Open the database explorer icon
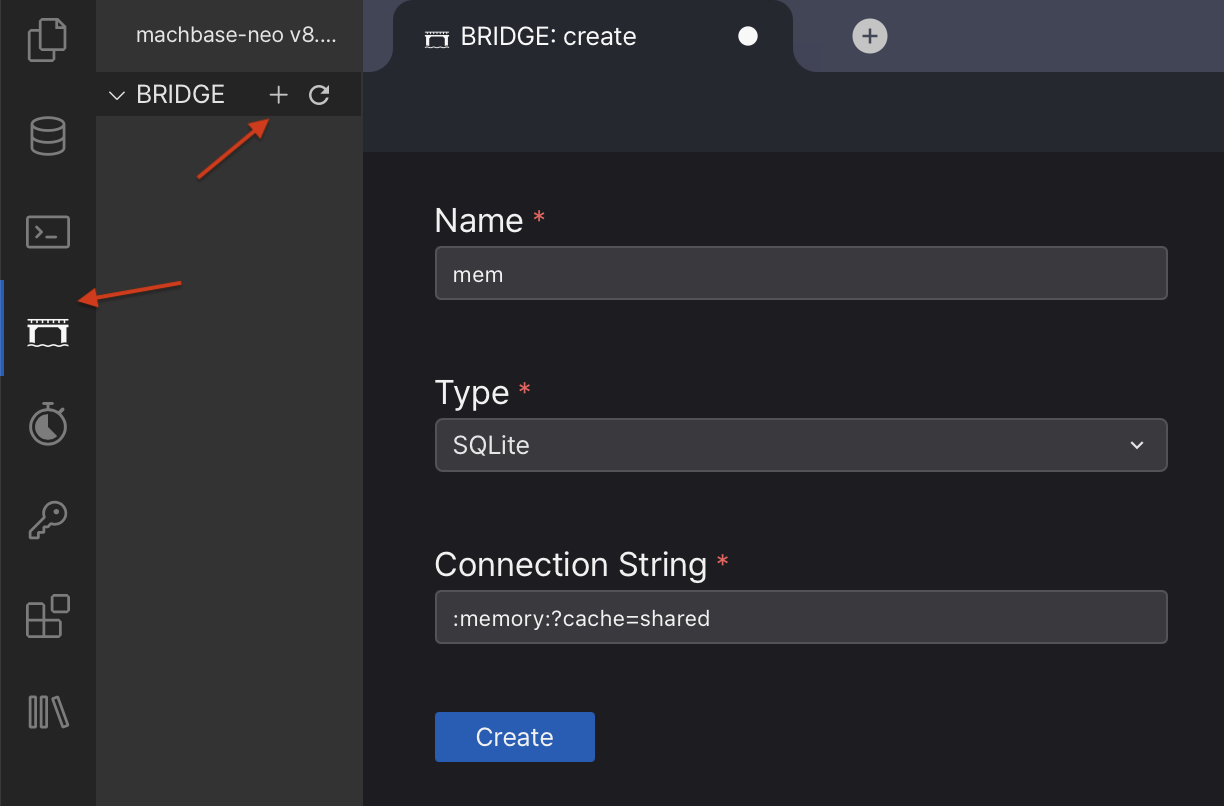1224x806 pixels. coord(47,136)
